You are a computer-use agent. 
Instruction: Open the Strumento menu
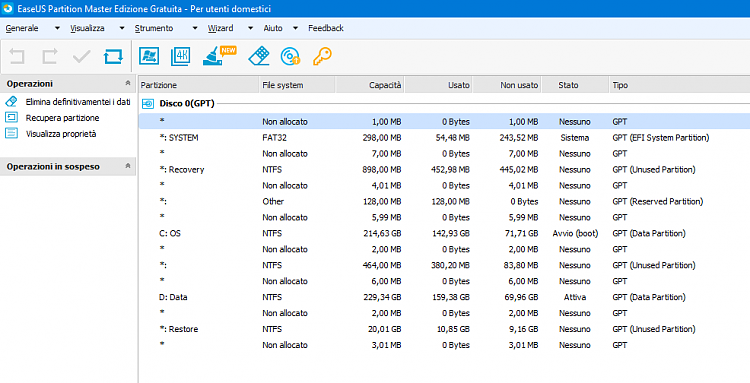coord(154,28)
